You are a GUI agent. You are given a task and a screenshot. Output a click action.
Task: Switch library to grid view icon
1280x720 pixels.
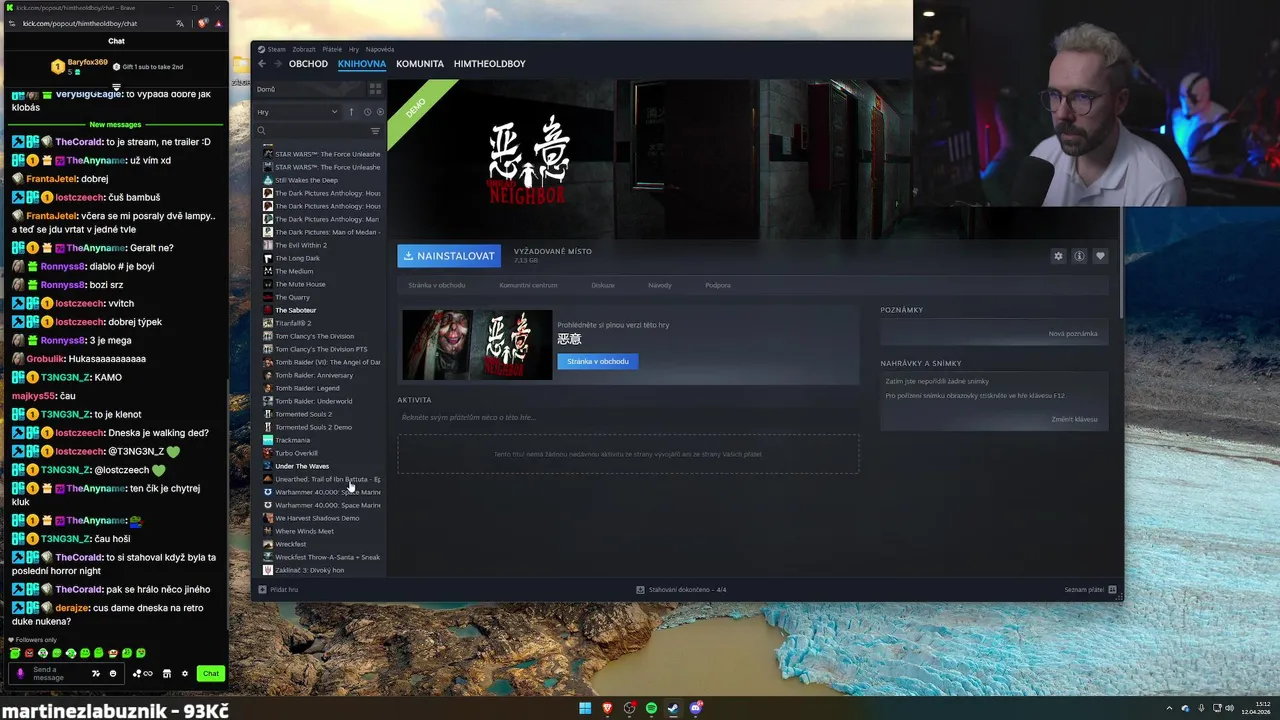click(x=375, y=89)
